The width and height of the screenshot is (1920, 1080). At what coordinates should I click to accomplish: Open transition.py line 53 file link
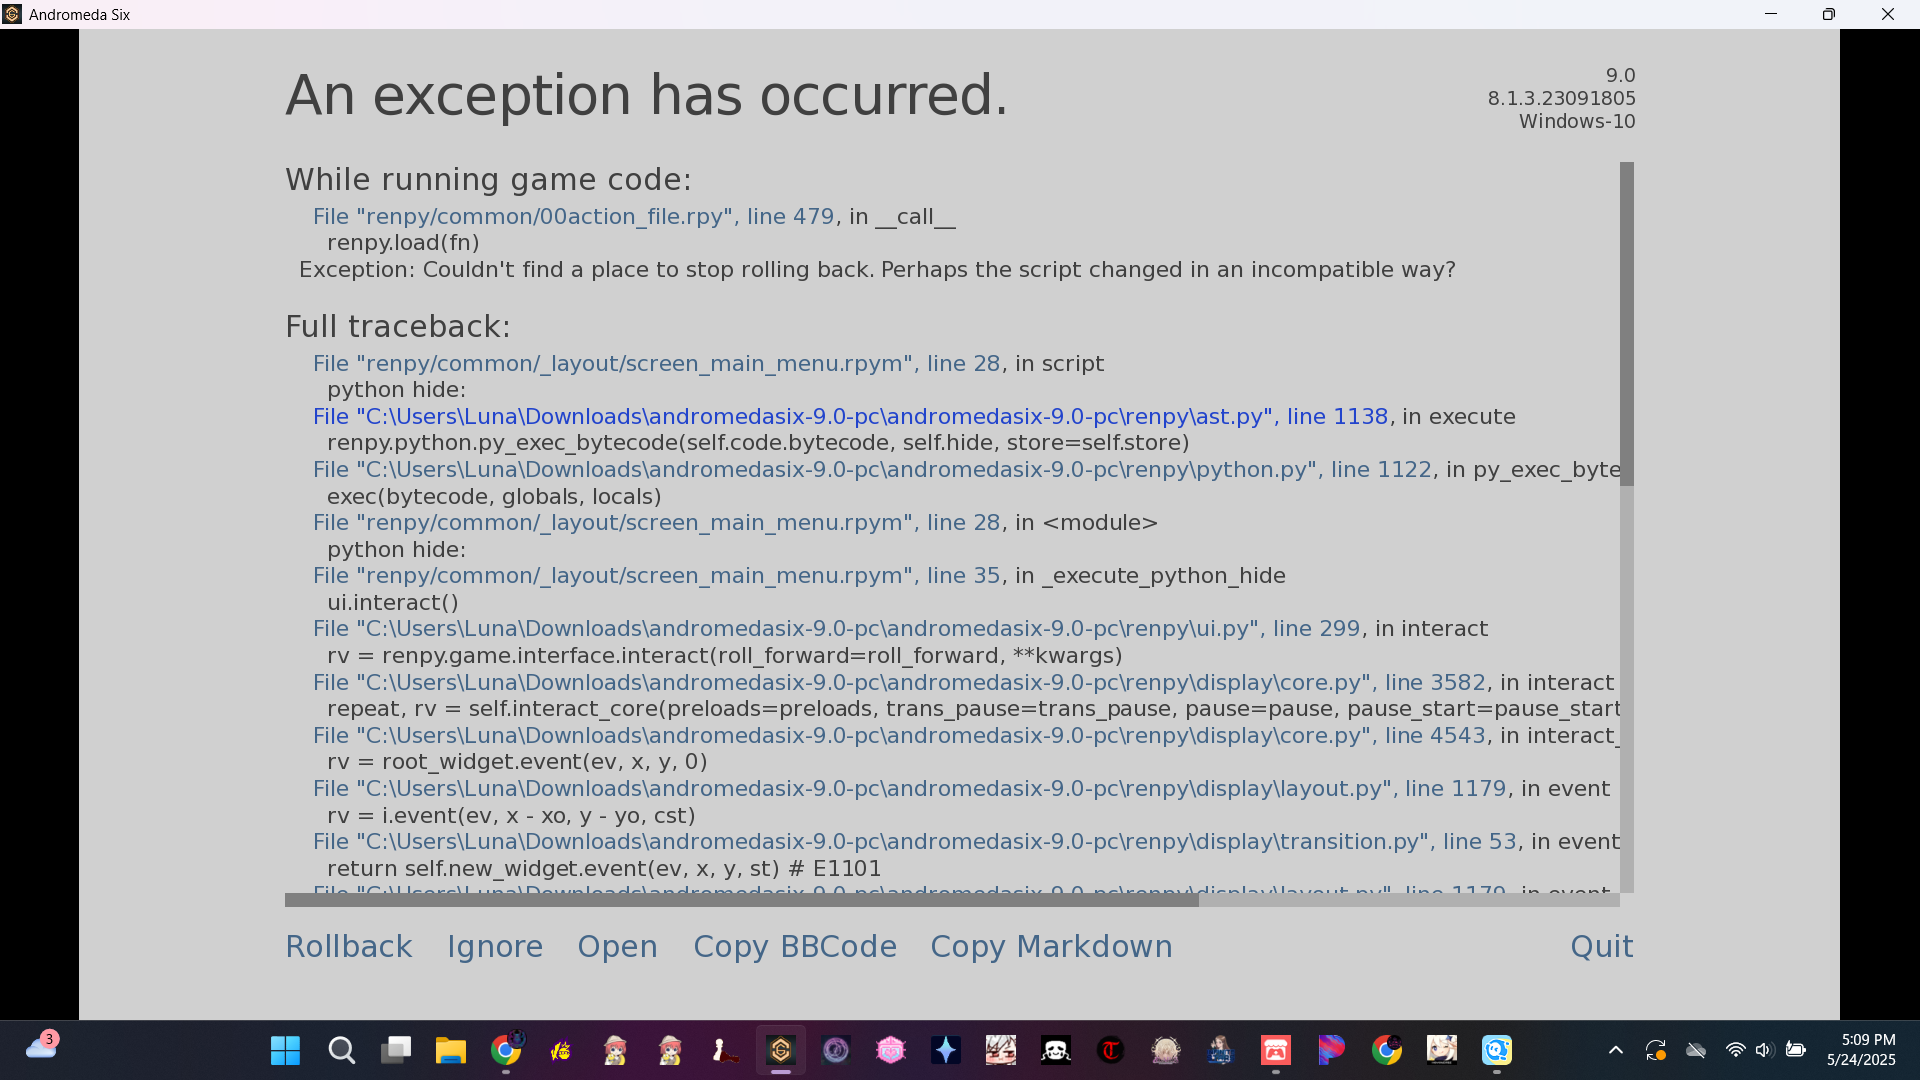(x=914, y=841)
